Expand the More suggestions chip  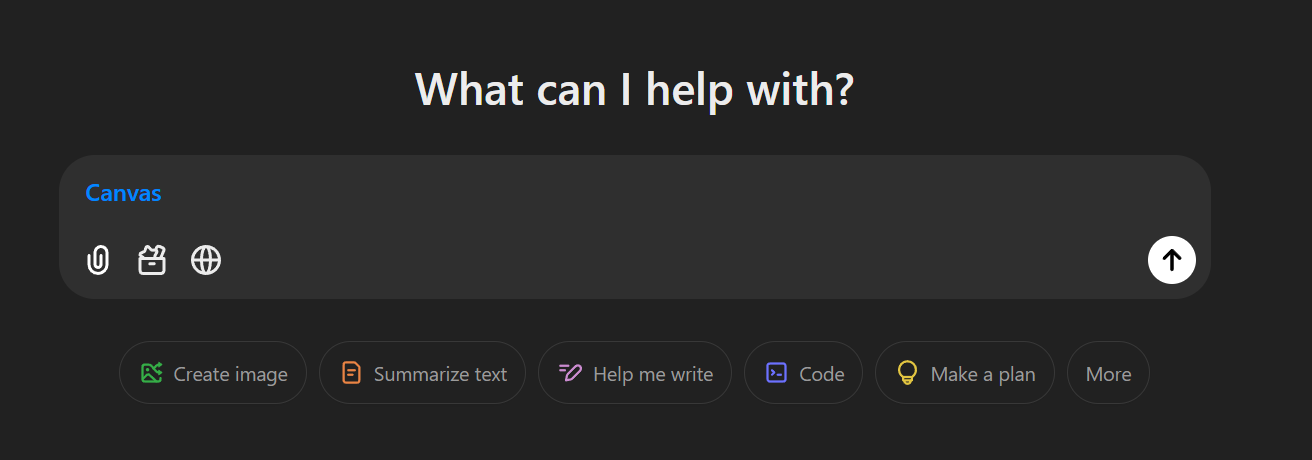tap(1108, 375)
